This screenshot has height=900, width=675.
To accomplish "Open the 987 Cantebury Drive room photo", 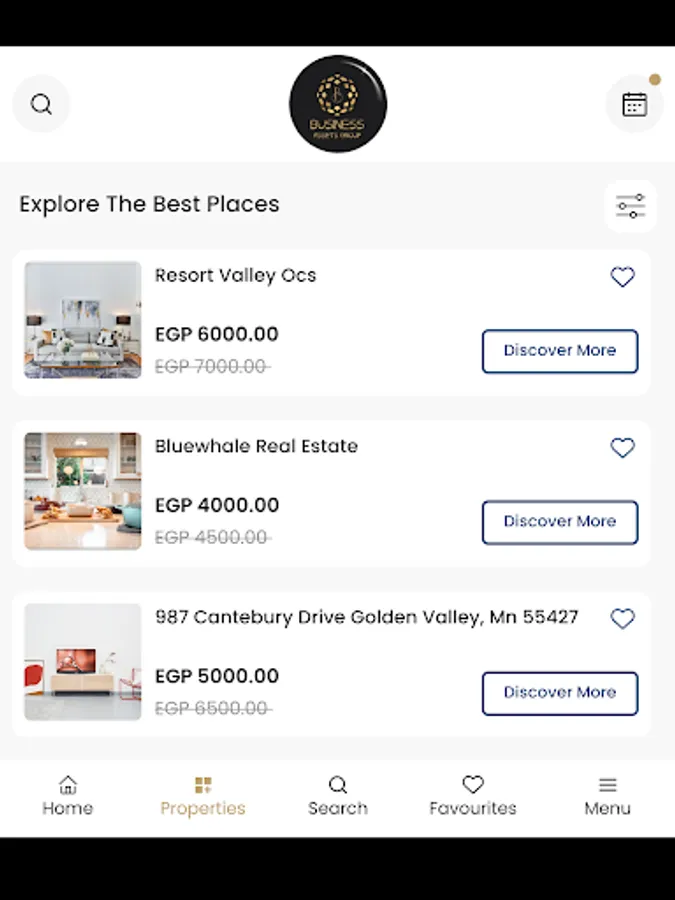I will click(x=83, y=662).
